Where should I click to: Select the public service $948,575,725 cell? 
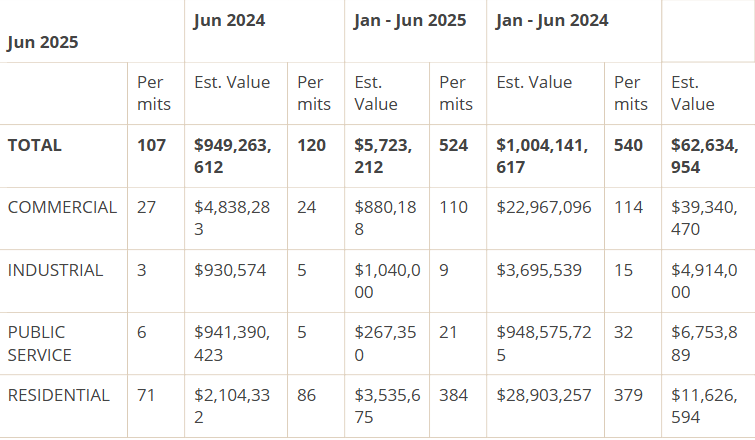coord(546,343)
